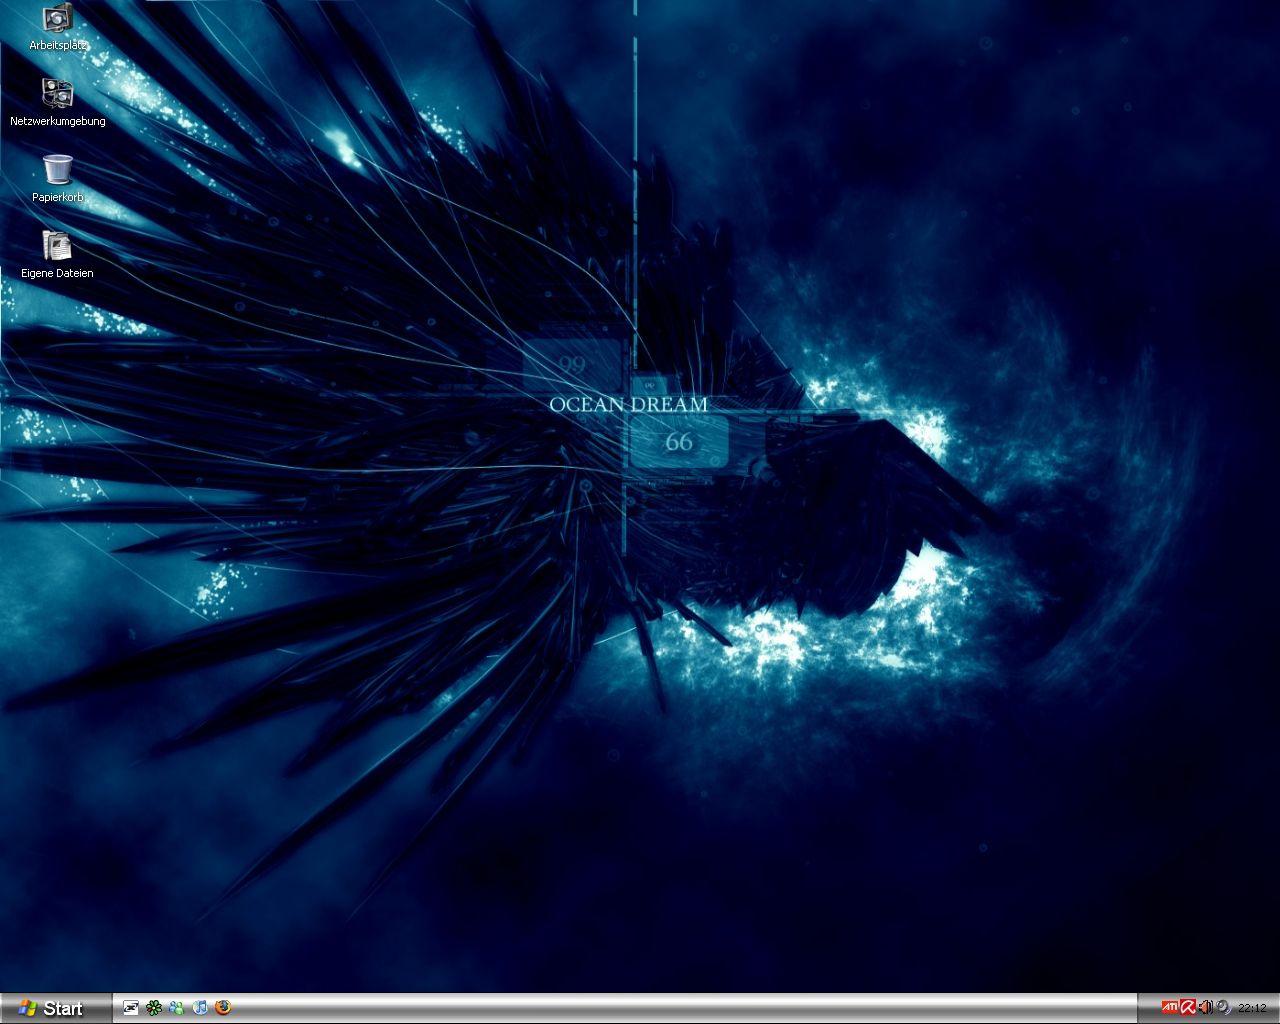Click the grey round speaker tray icon
This screenshot has width=1280, height=1024.
pos(1223,1007)
